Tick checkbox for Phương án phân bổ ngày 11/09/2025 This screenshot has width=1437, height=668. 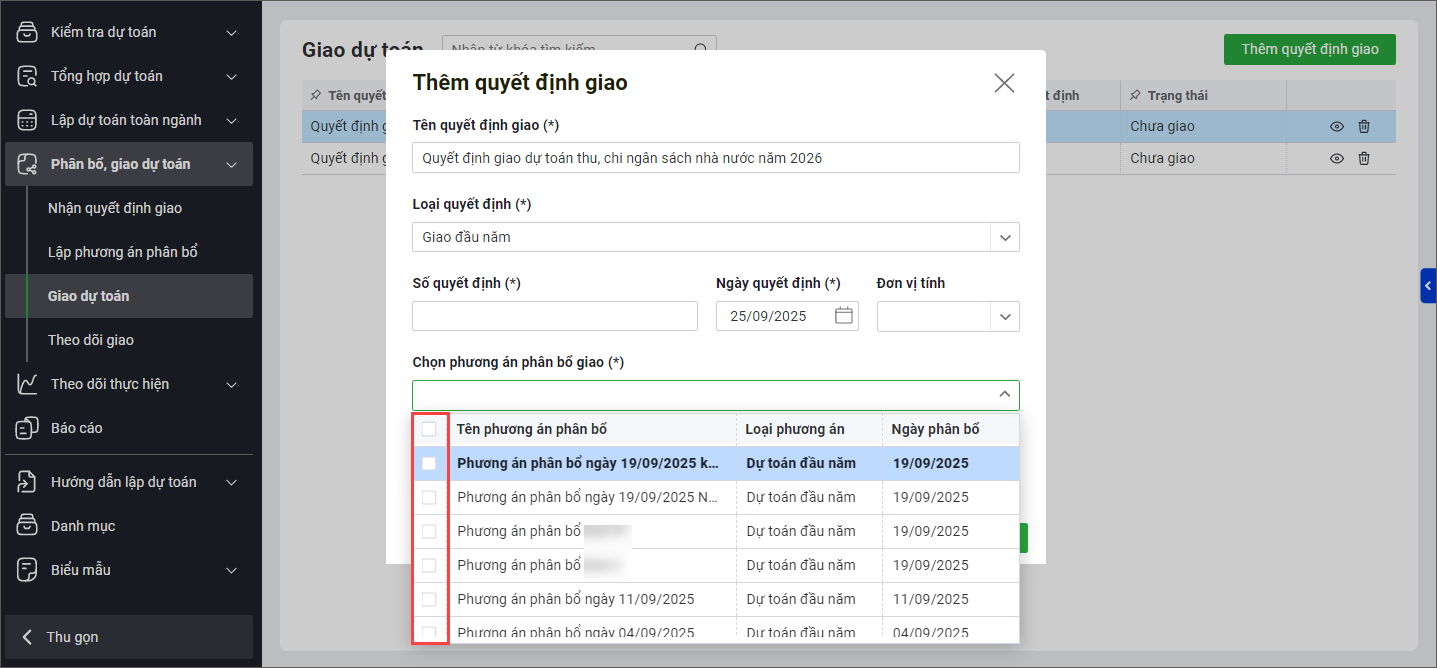(429, 599)
